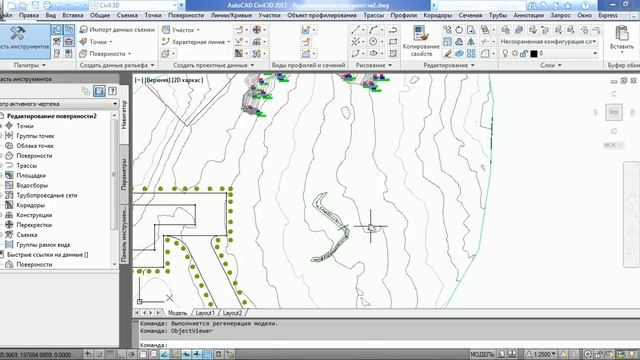Toggle the Prospector palette tab icon
640x360 pixels.
(x=57, y=30)
